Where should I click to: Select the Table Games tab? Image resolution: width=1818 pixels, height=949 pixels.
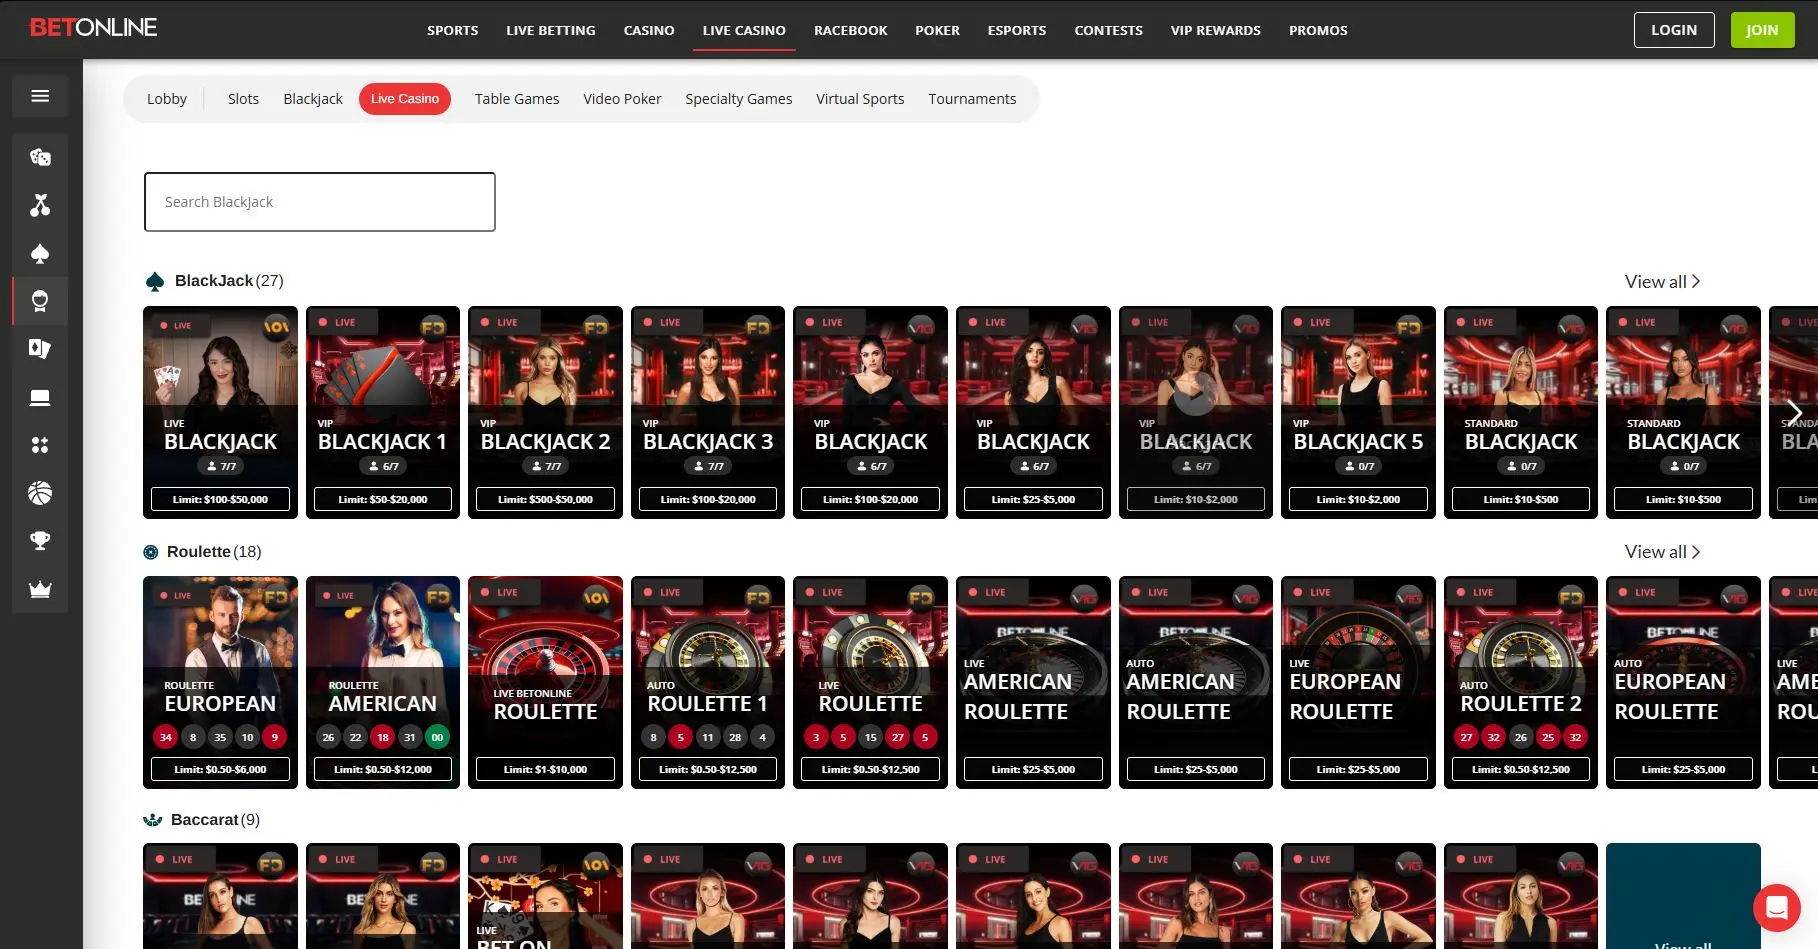point(517,99)
